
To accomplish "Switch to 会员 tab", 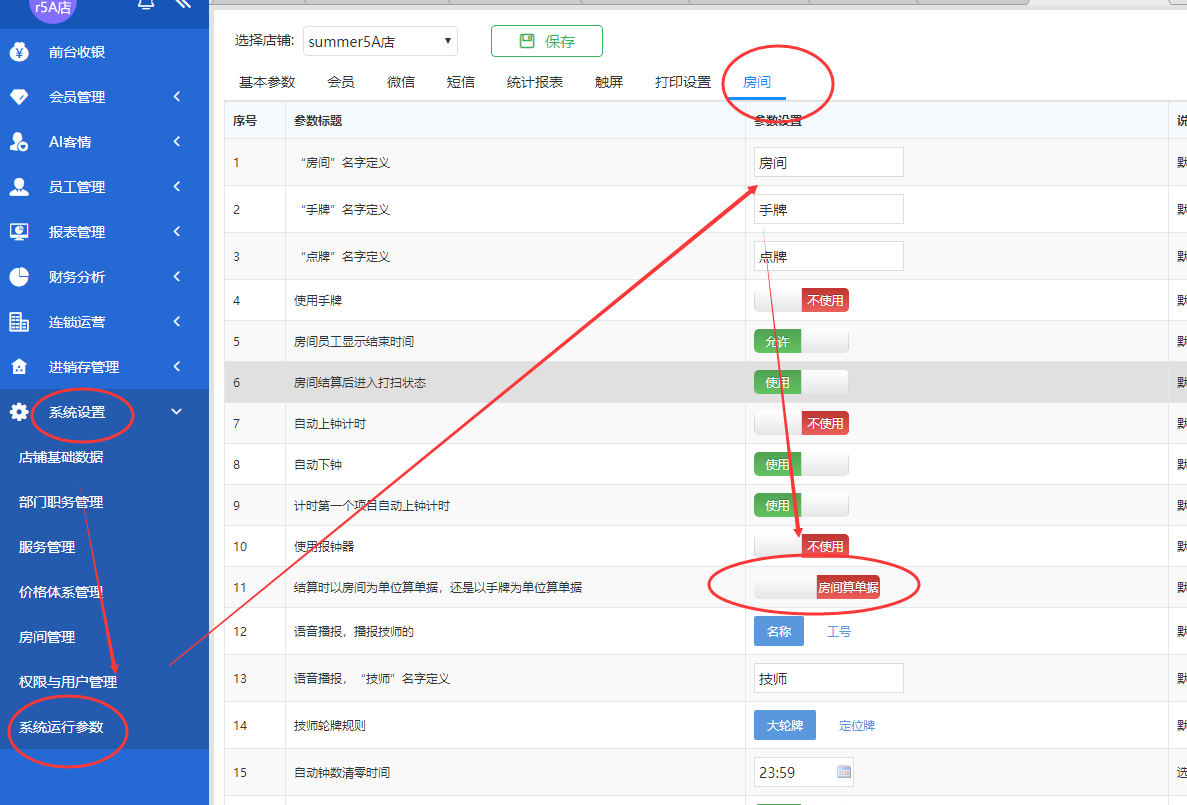I will pyautogui.click(x=341, y=82).
